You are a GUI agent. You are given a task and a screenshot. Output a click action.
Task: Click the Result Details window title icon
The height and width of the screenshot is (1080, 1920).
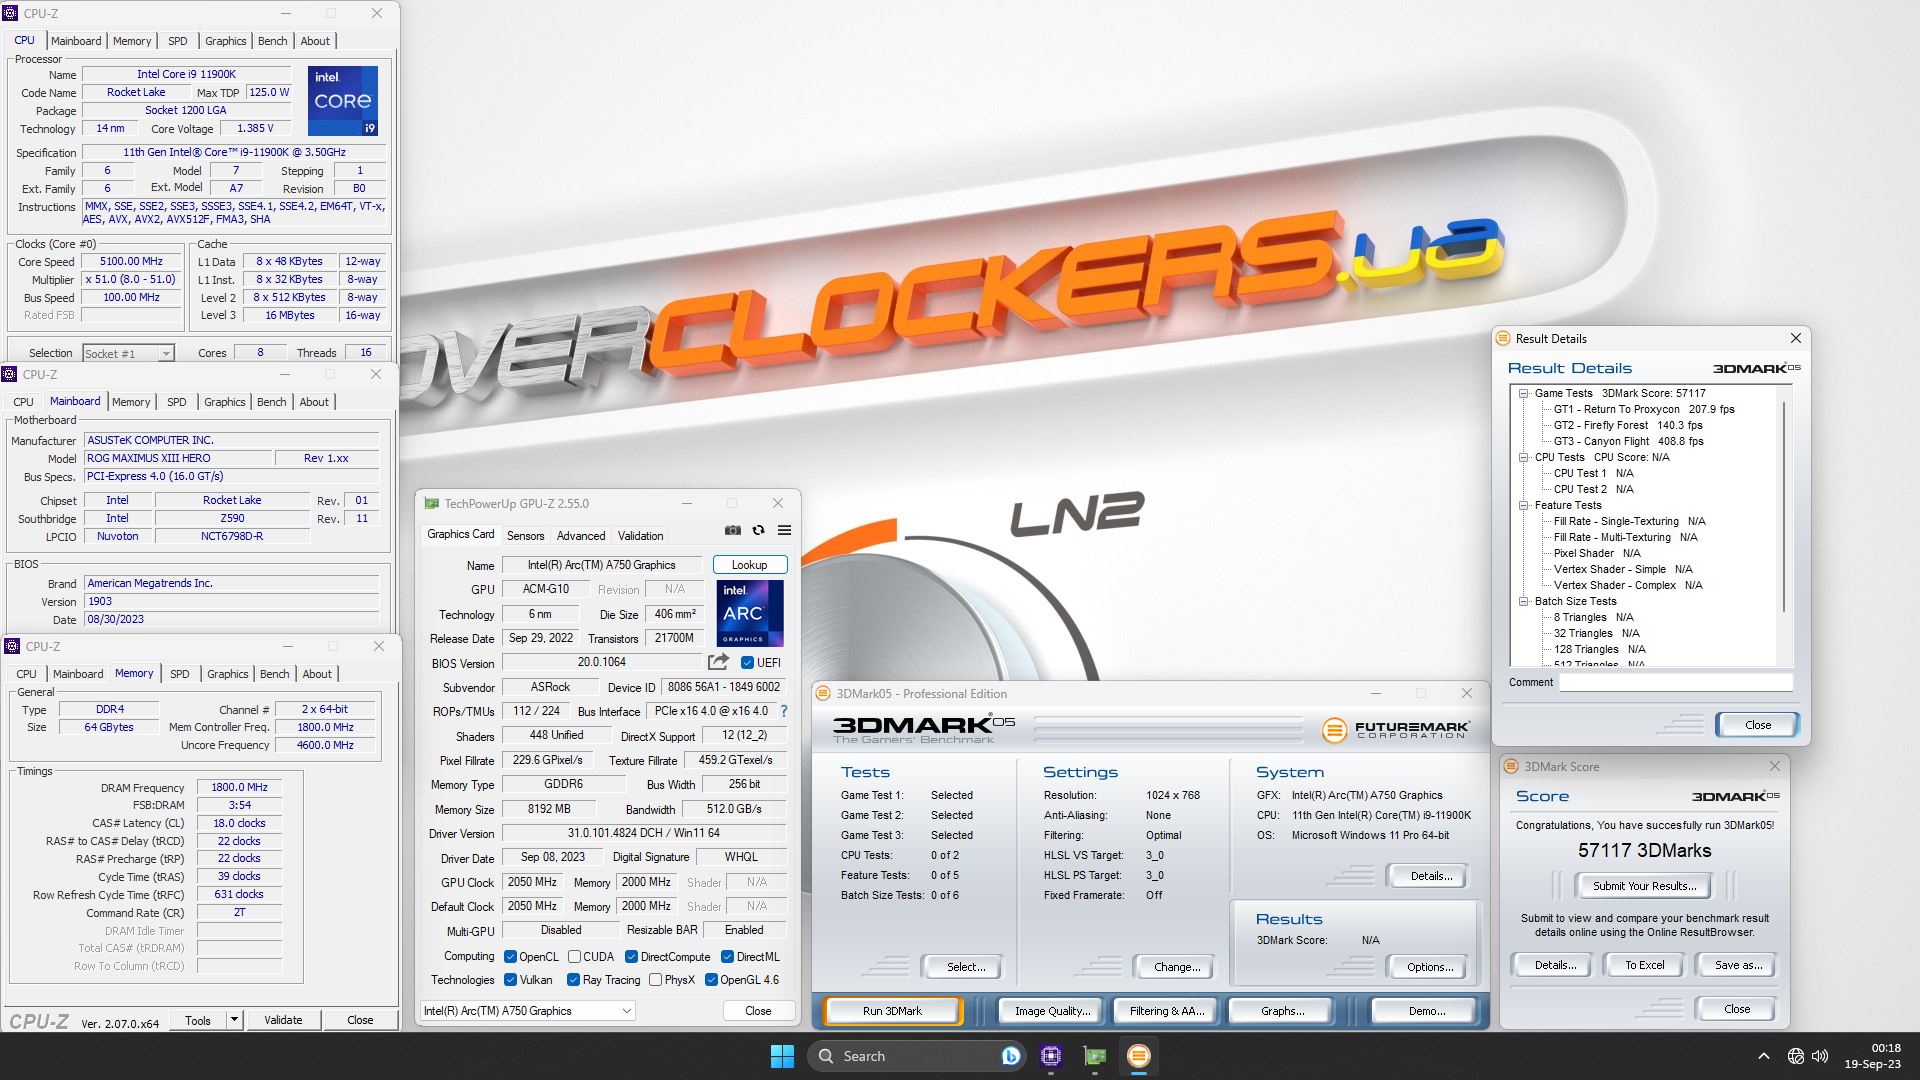coord(1503,338)
